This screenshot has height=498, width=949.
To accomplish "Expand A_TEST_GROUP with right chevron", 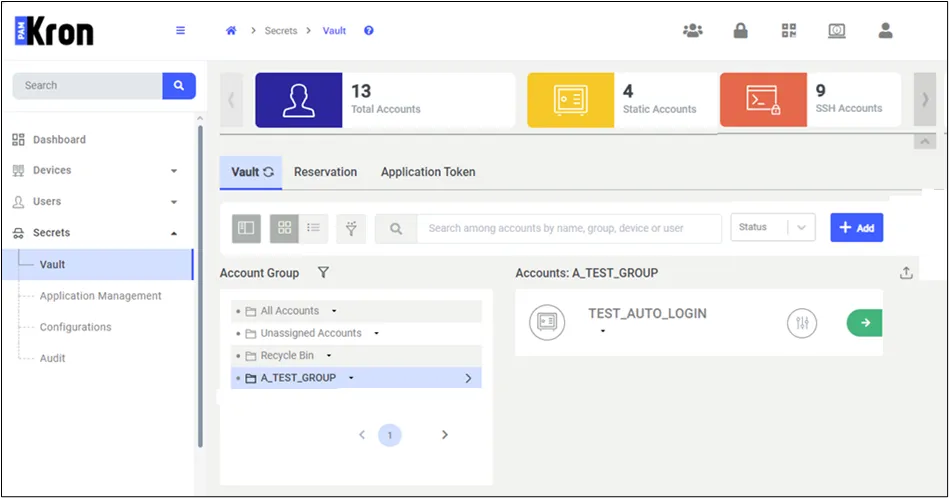I will tap(468, 378).
